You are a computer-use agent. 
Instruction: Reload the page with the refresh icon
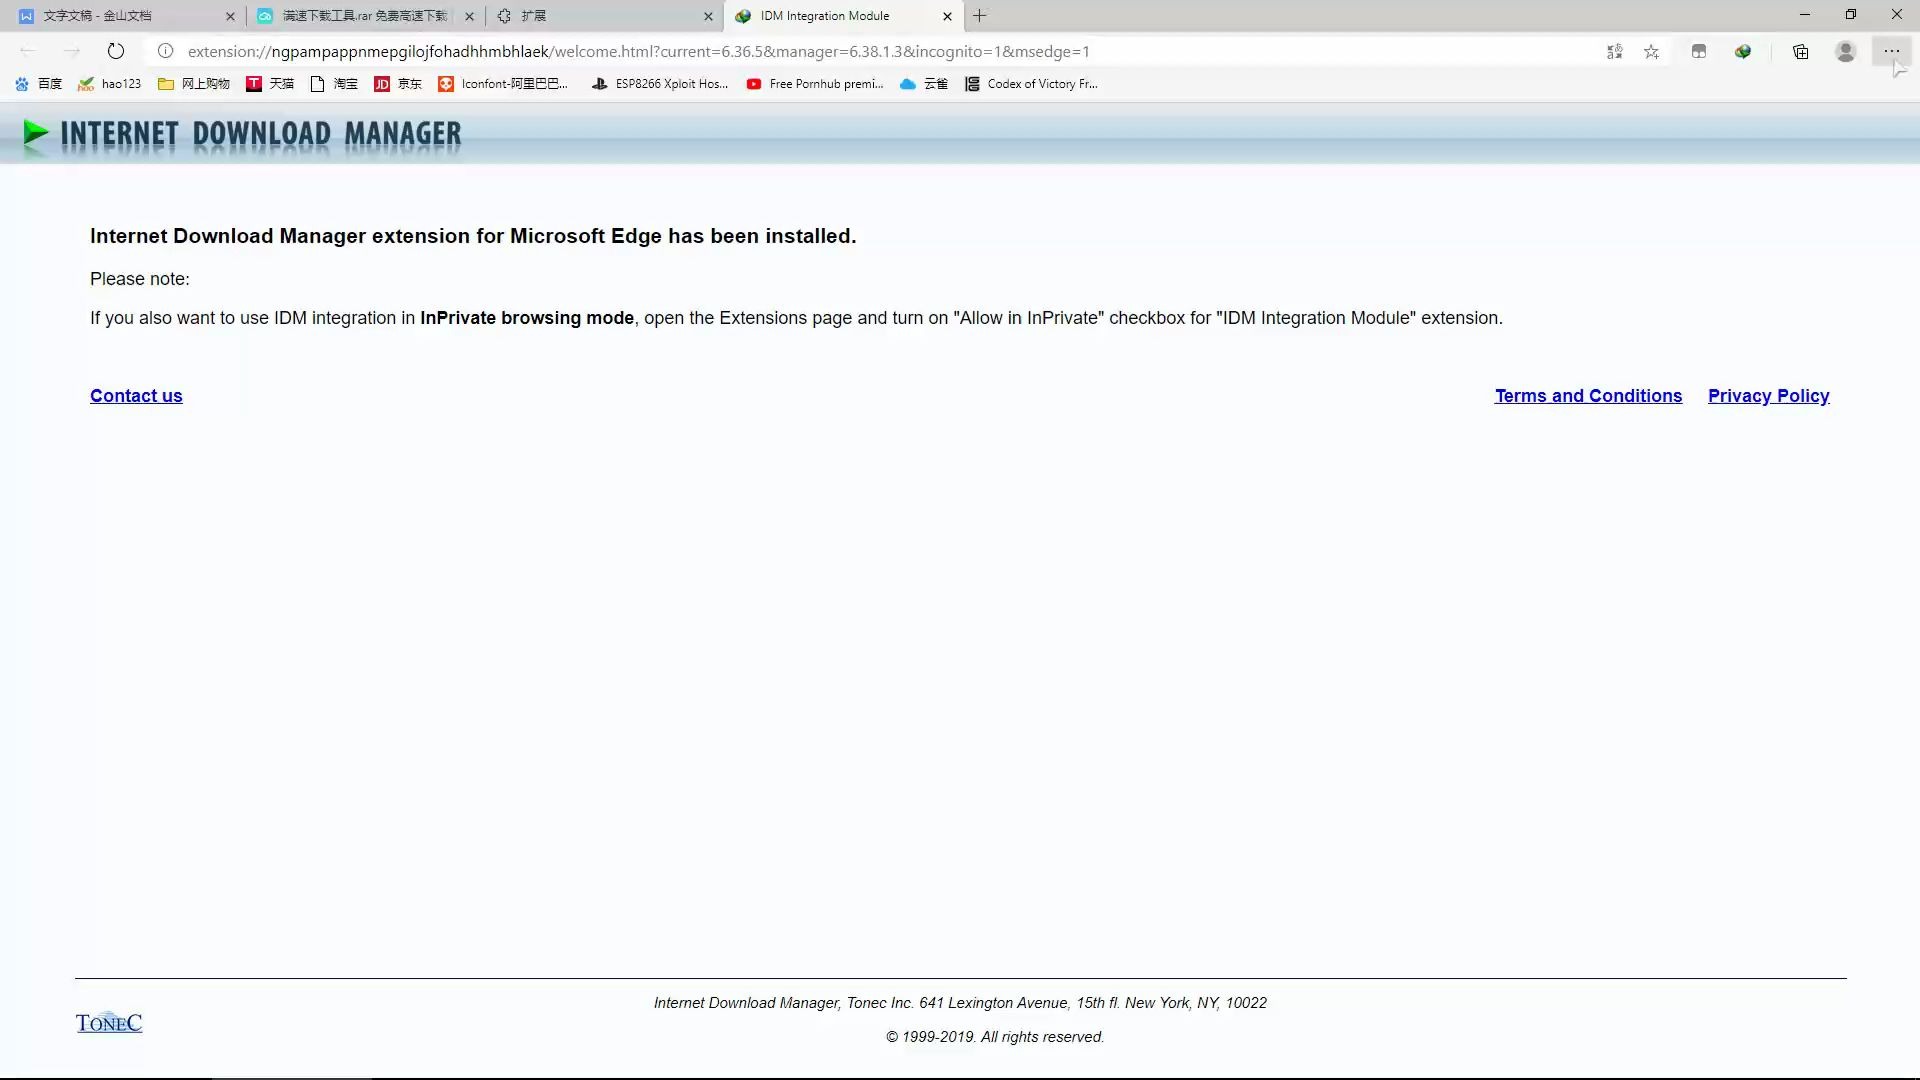(x=116, y=51)
